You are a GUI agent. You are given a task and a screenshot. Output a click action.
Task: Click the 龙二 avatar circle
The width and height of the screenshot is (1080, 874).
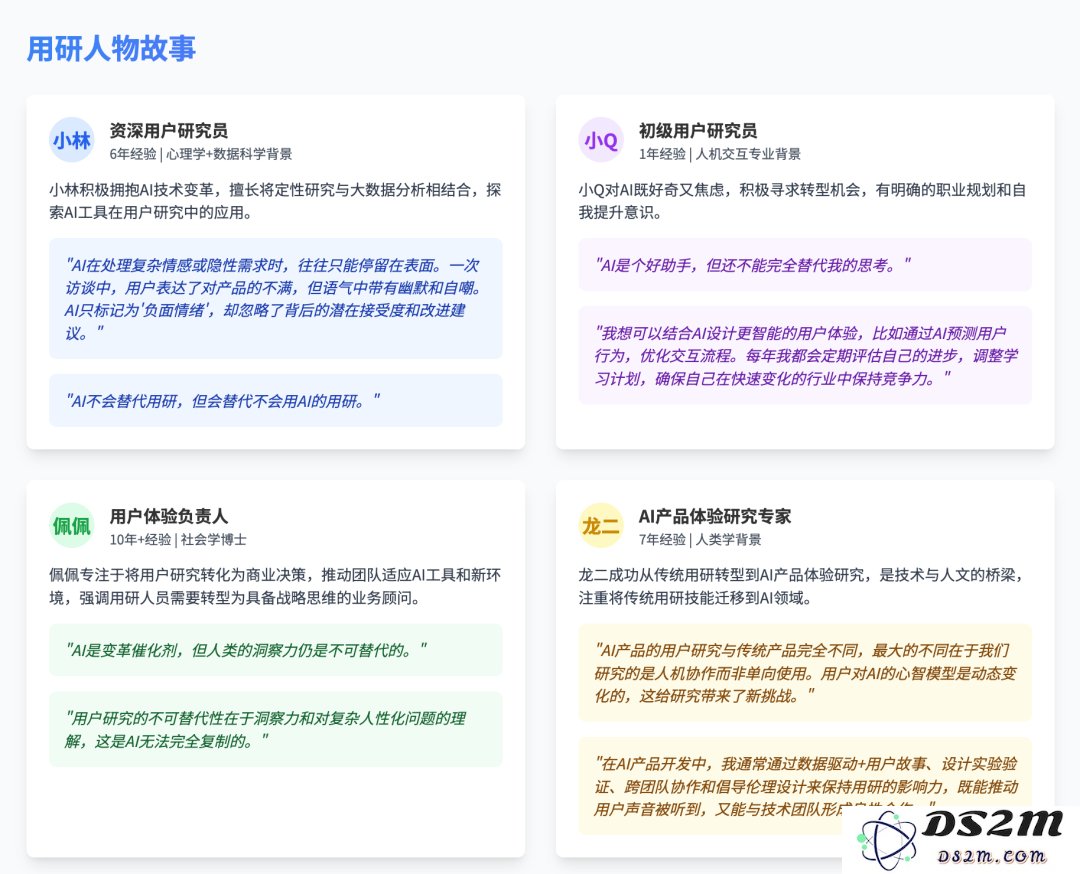pyautogui.click(x=601, y=526)
